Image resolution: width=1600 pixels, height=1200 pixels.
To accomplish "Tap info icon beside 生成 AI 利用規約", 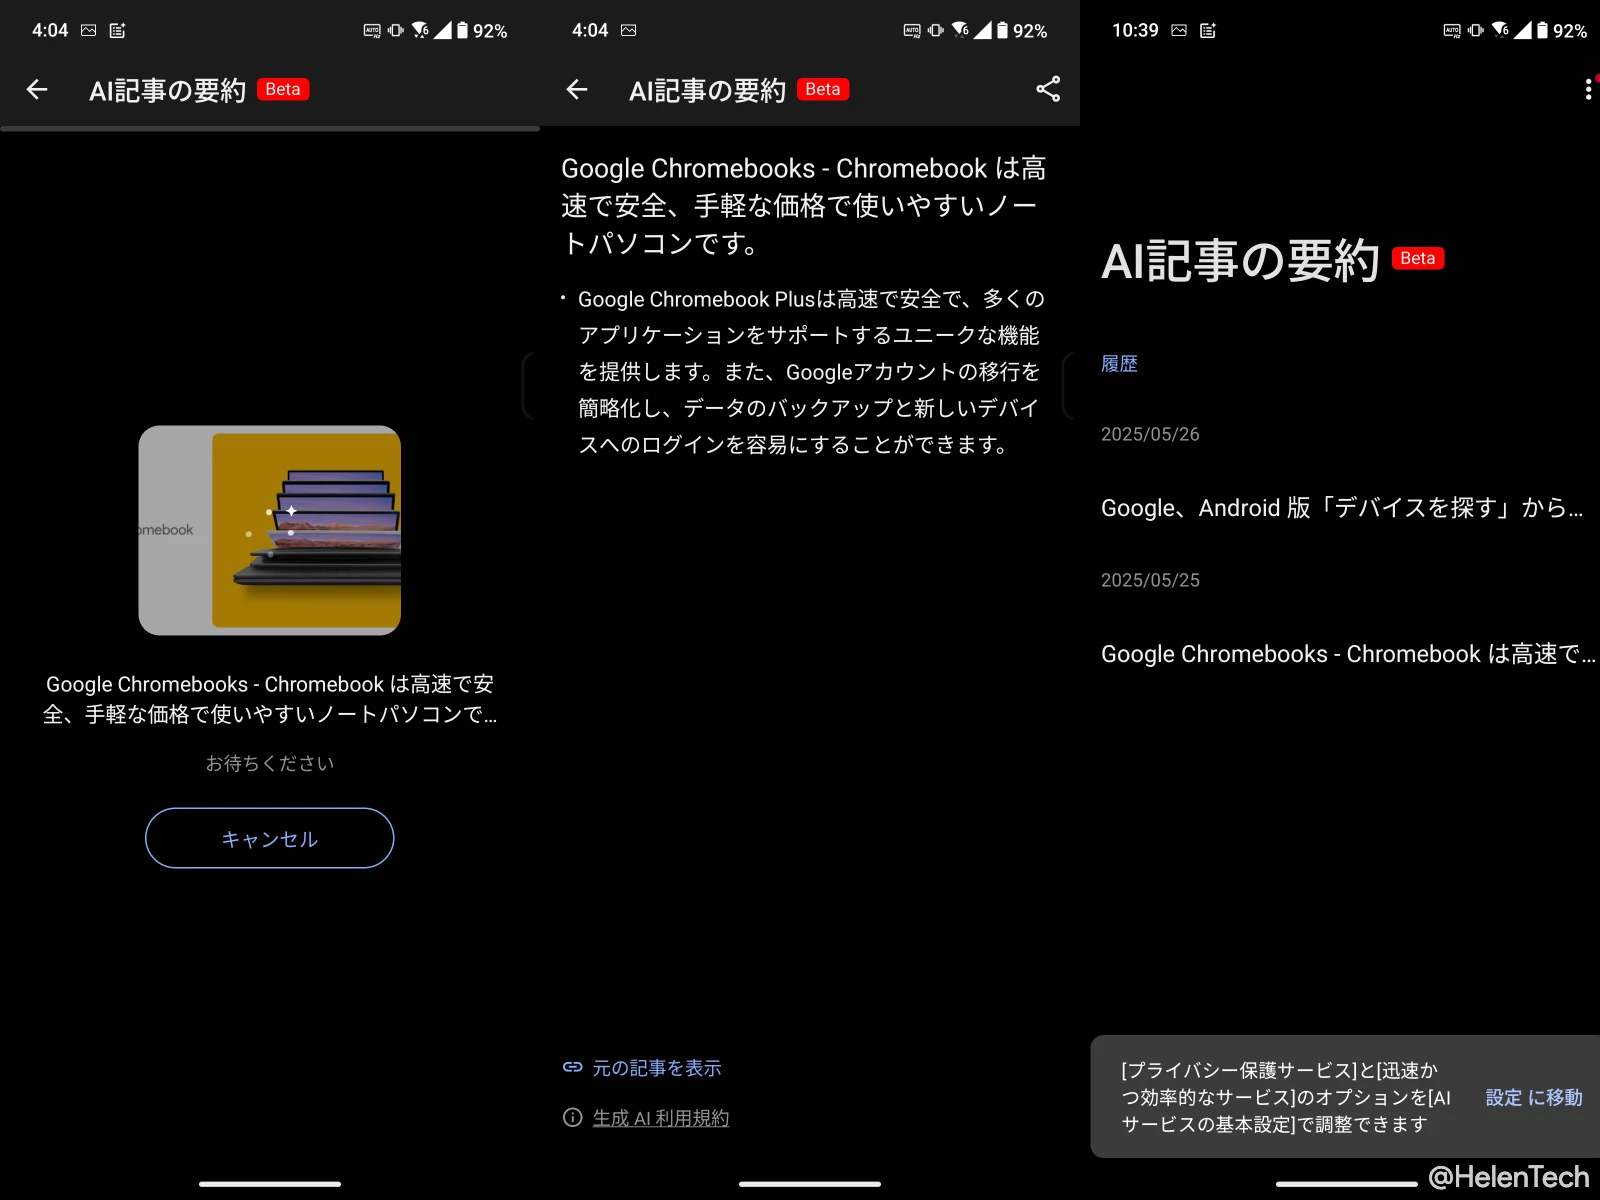I will tap(572, 1117).
